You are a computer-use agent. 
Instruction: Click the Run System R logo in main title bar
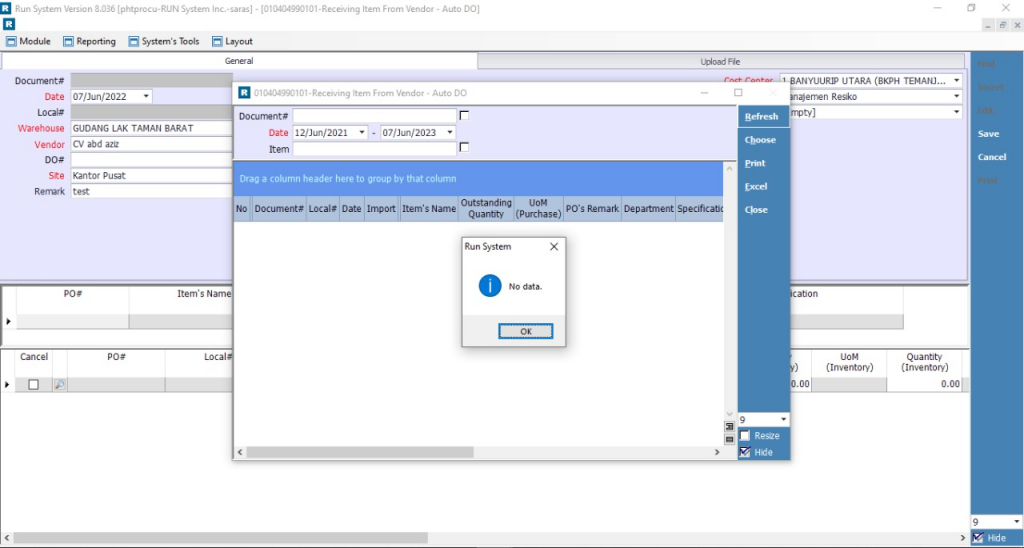[6, 8]
